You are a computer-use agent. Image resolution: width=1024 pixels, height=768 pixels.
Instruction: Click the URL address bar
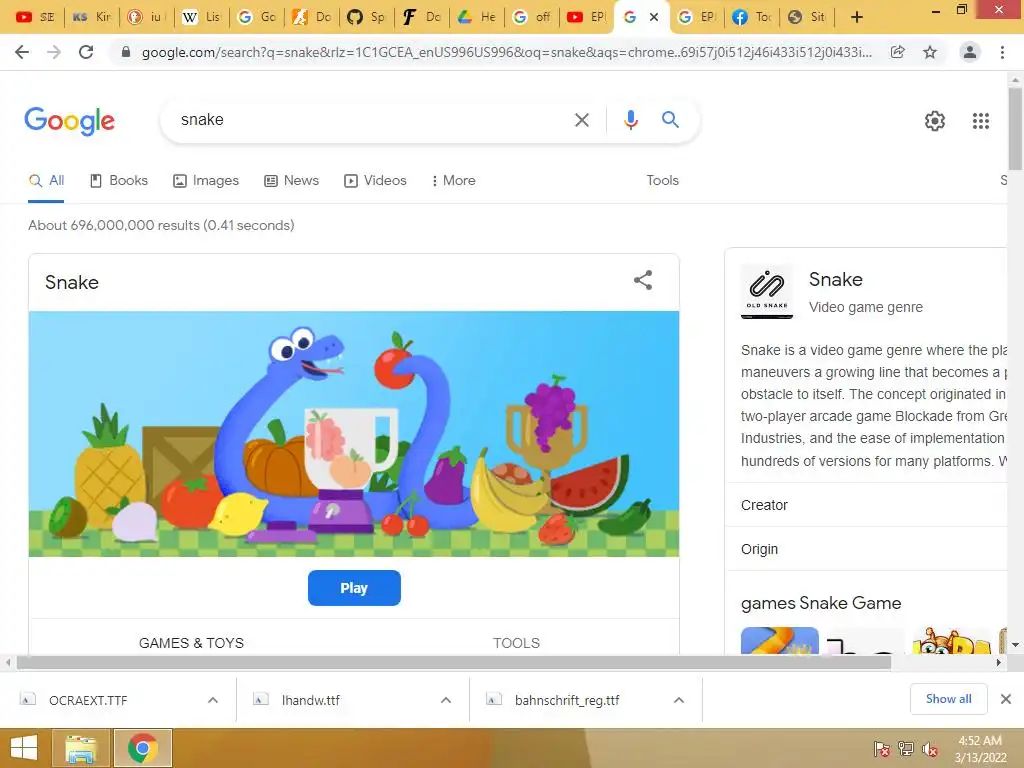click(x=506, y=52)
